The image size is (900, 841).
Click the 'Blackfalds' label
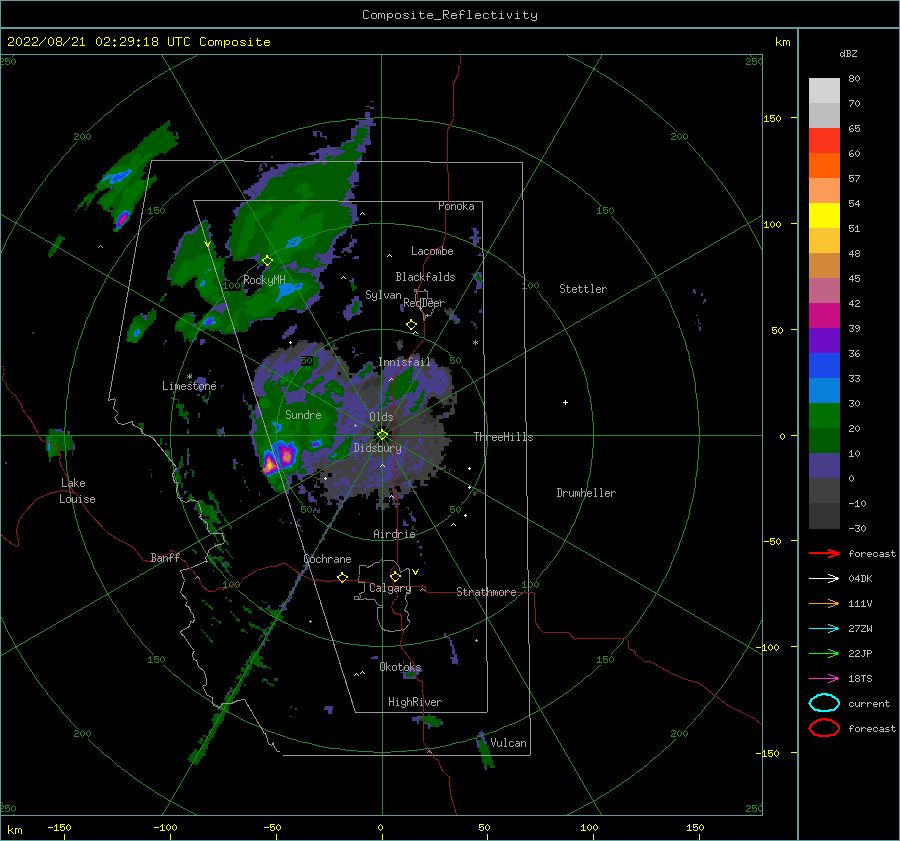[425, 277]
